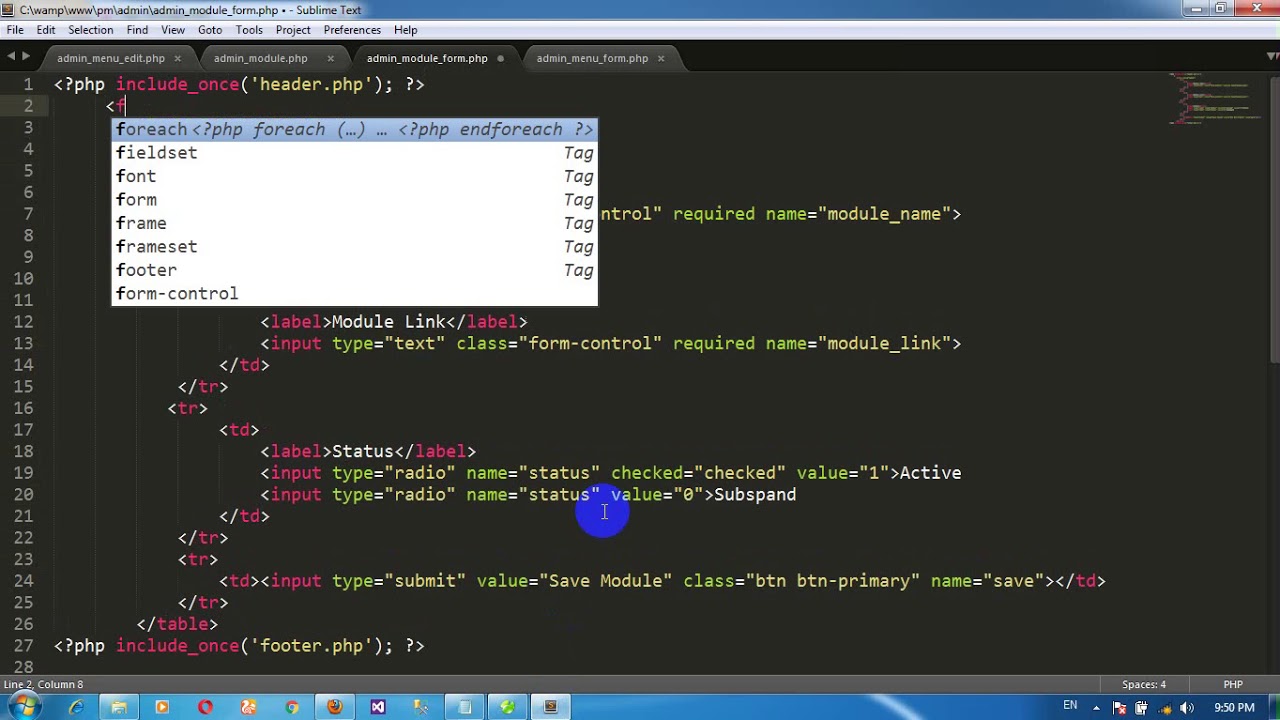
Task: Click line 24 with the Save Module input
Action: click(x=662, y=581)
